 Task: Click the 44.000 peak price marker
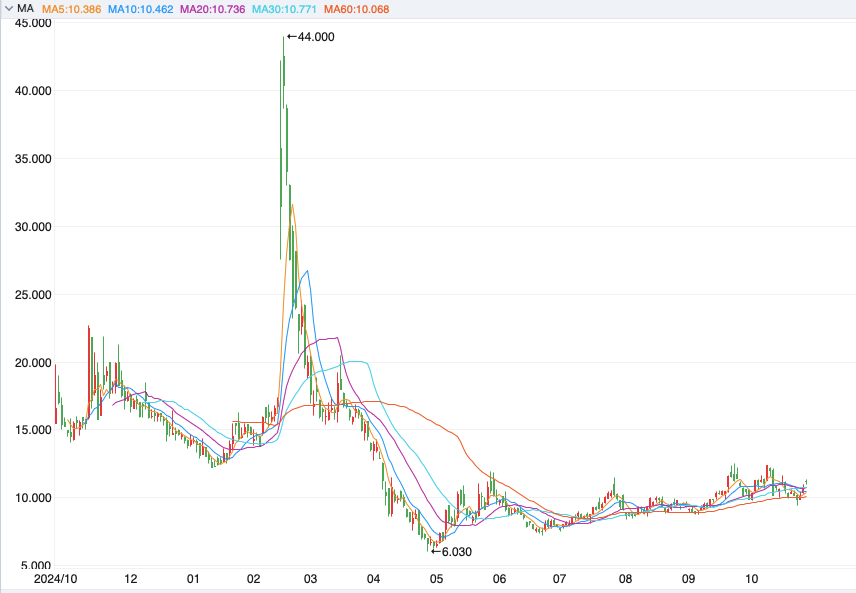[x=310, y=37]
